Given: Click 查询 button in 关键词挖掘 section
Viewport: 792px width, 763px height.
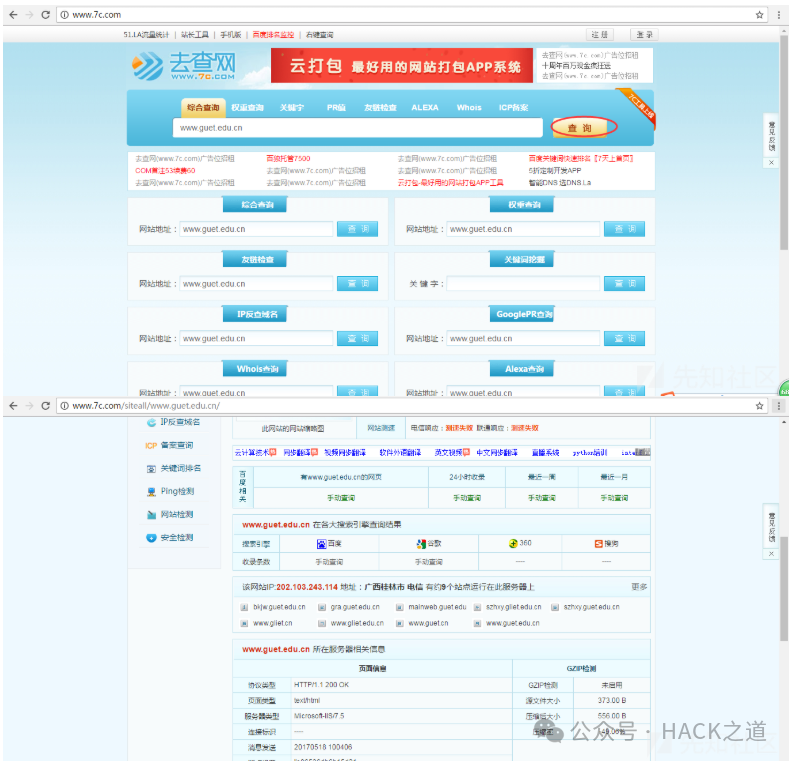Looking at the screenshot, I should [624, 284].
